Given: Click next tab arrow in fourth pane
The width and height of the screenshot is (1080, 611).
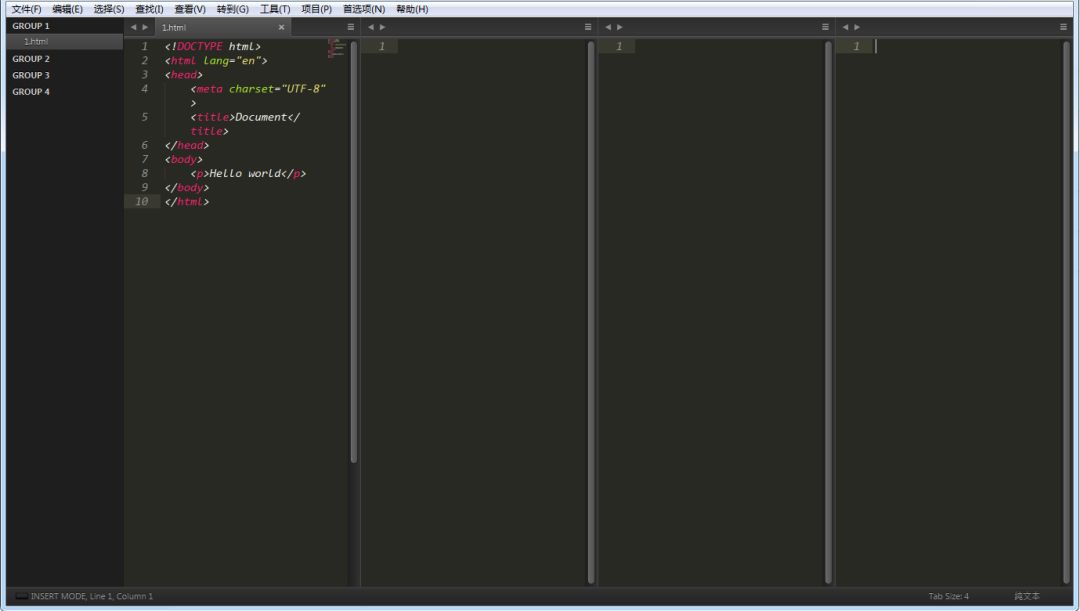Looking at the screenshot, I should [857, 27].
